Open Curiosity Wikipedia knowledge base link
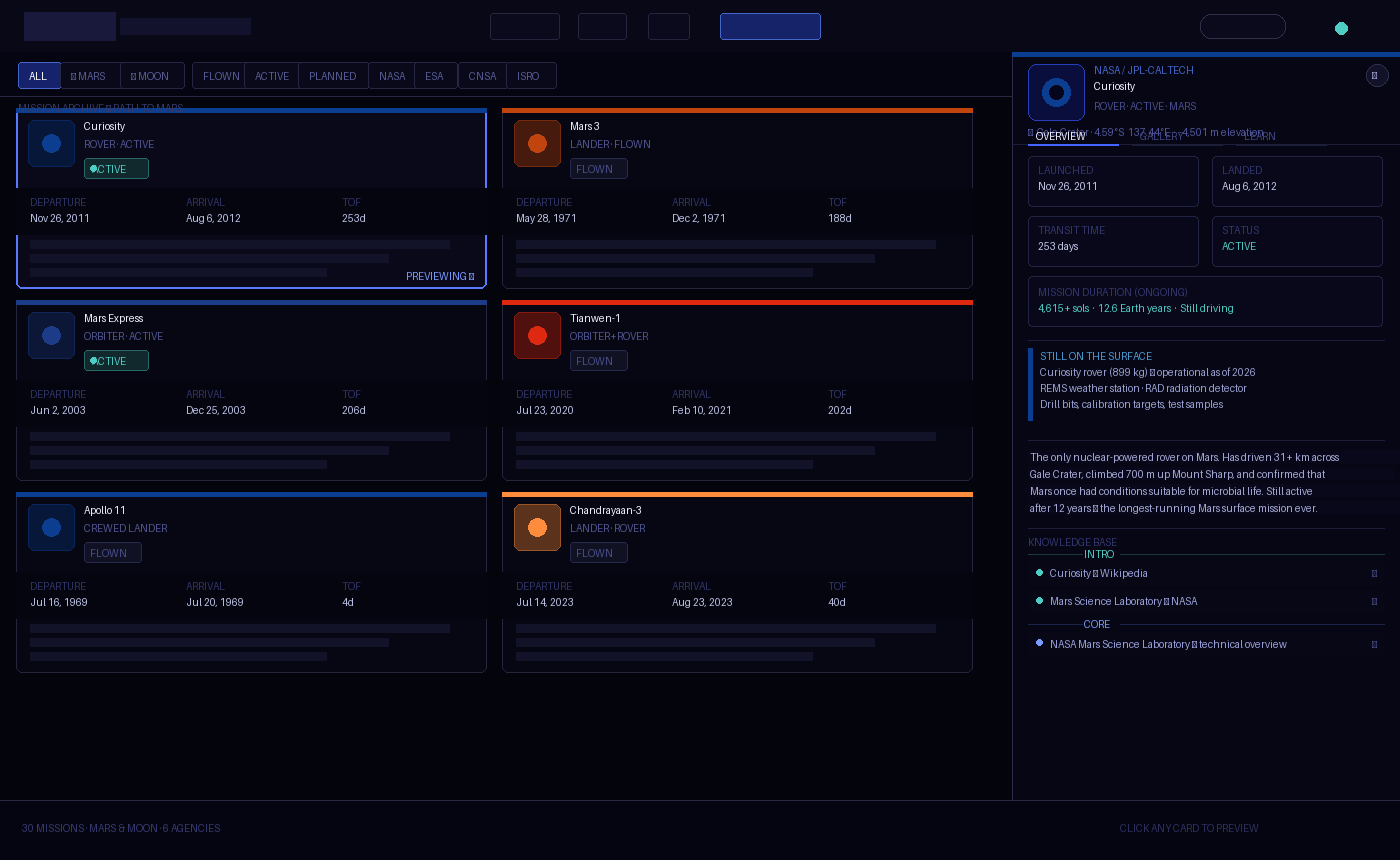This screenshot has height=860, width=1400. [1098, 573]
